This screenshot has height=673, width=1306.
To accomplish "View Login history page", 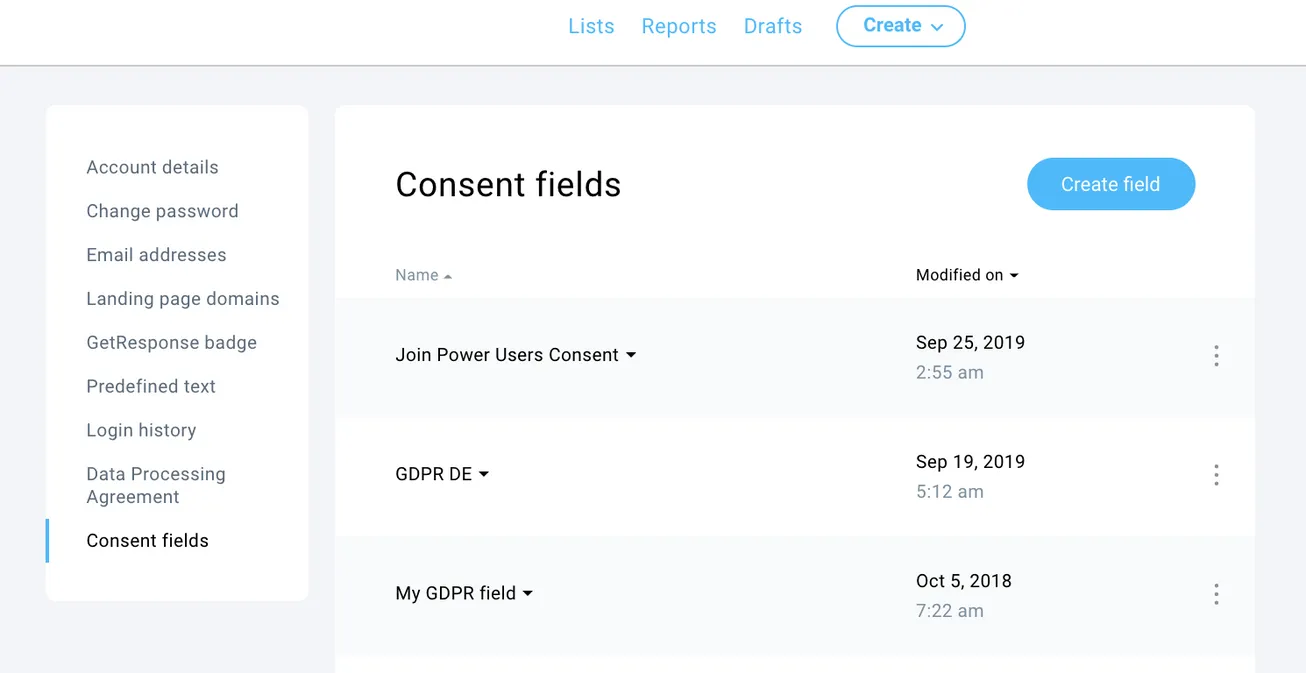I will coord(141,430).
